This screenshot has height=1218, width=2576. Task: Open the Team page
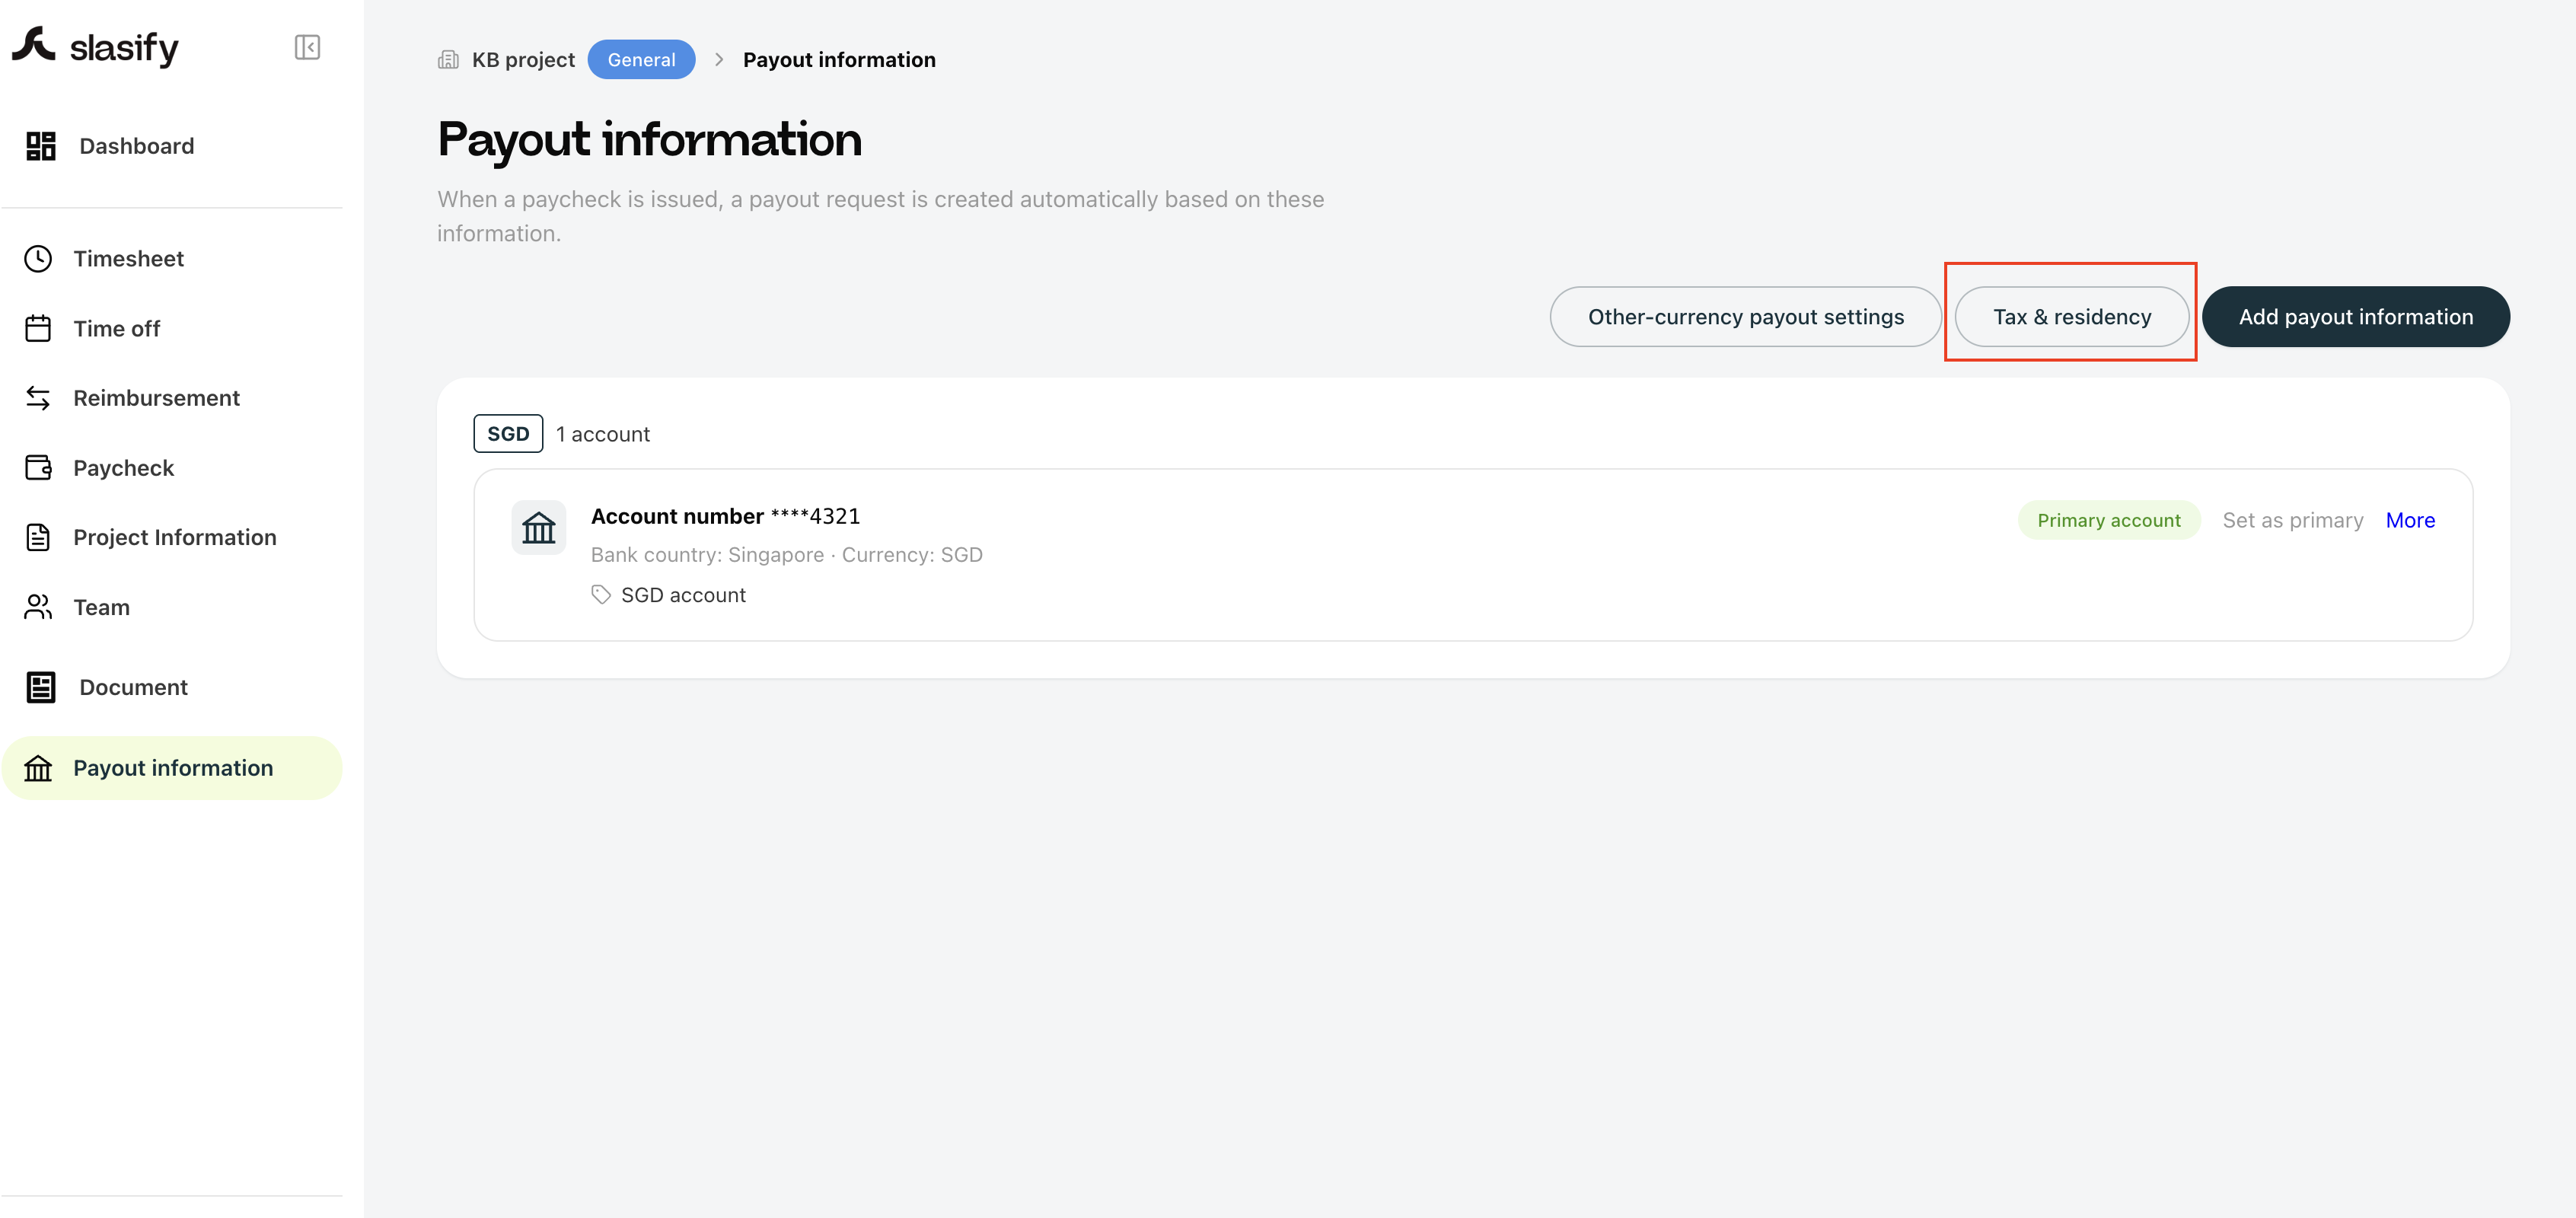coord(172,607)
